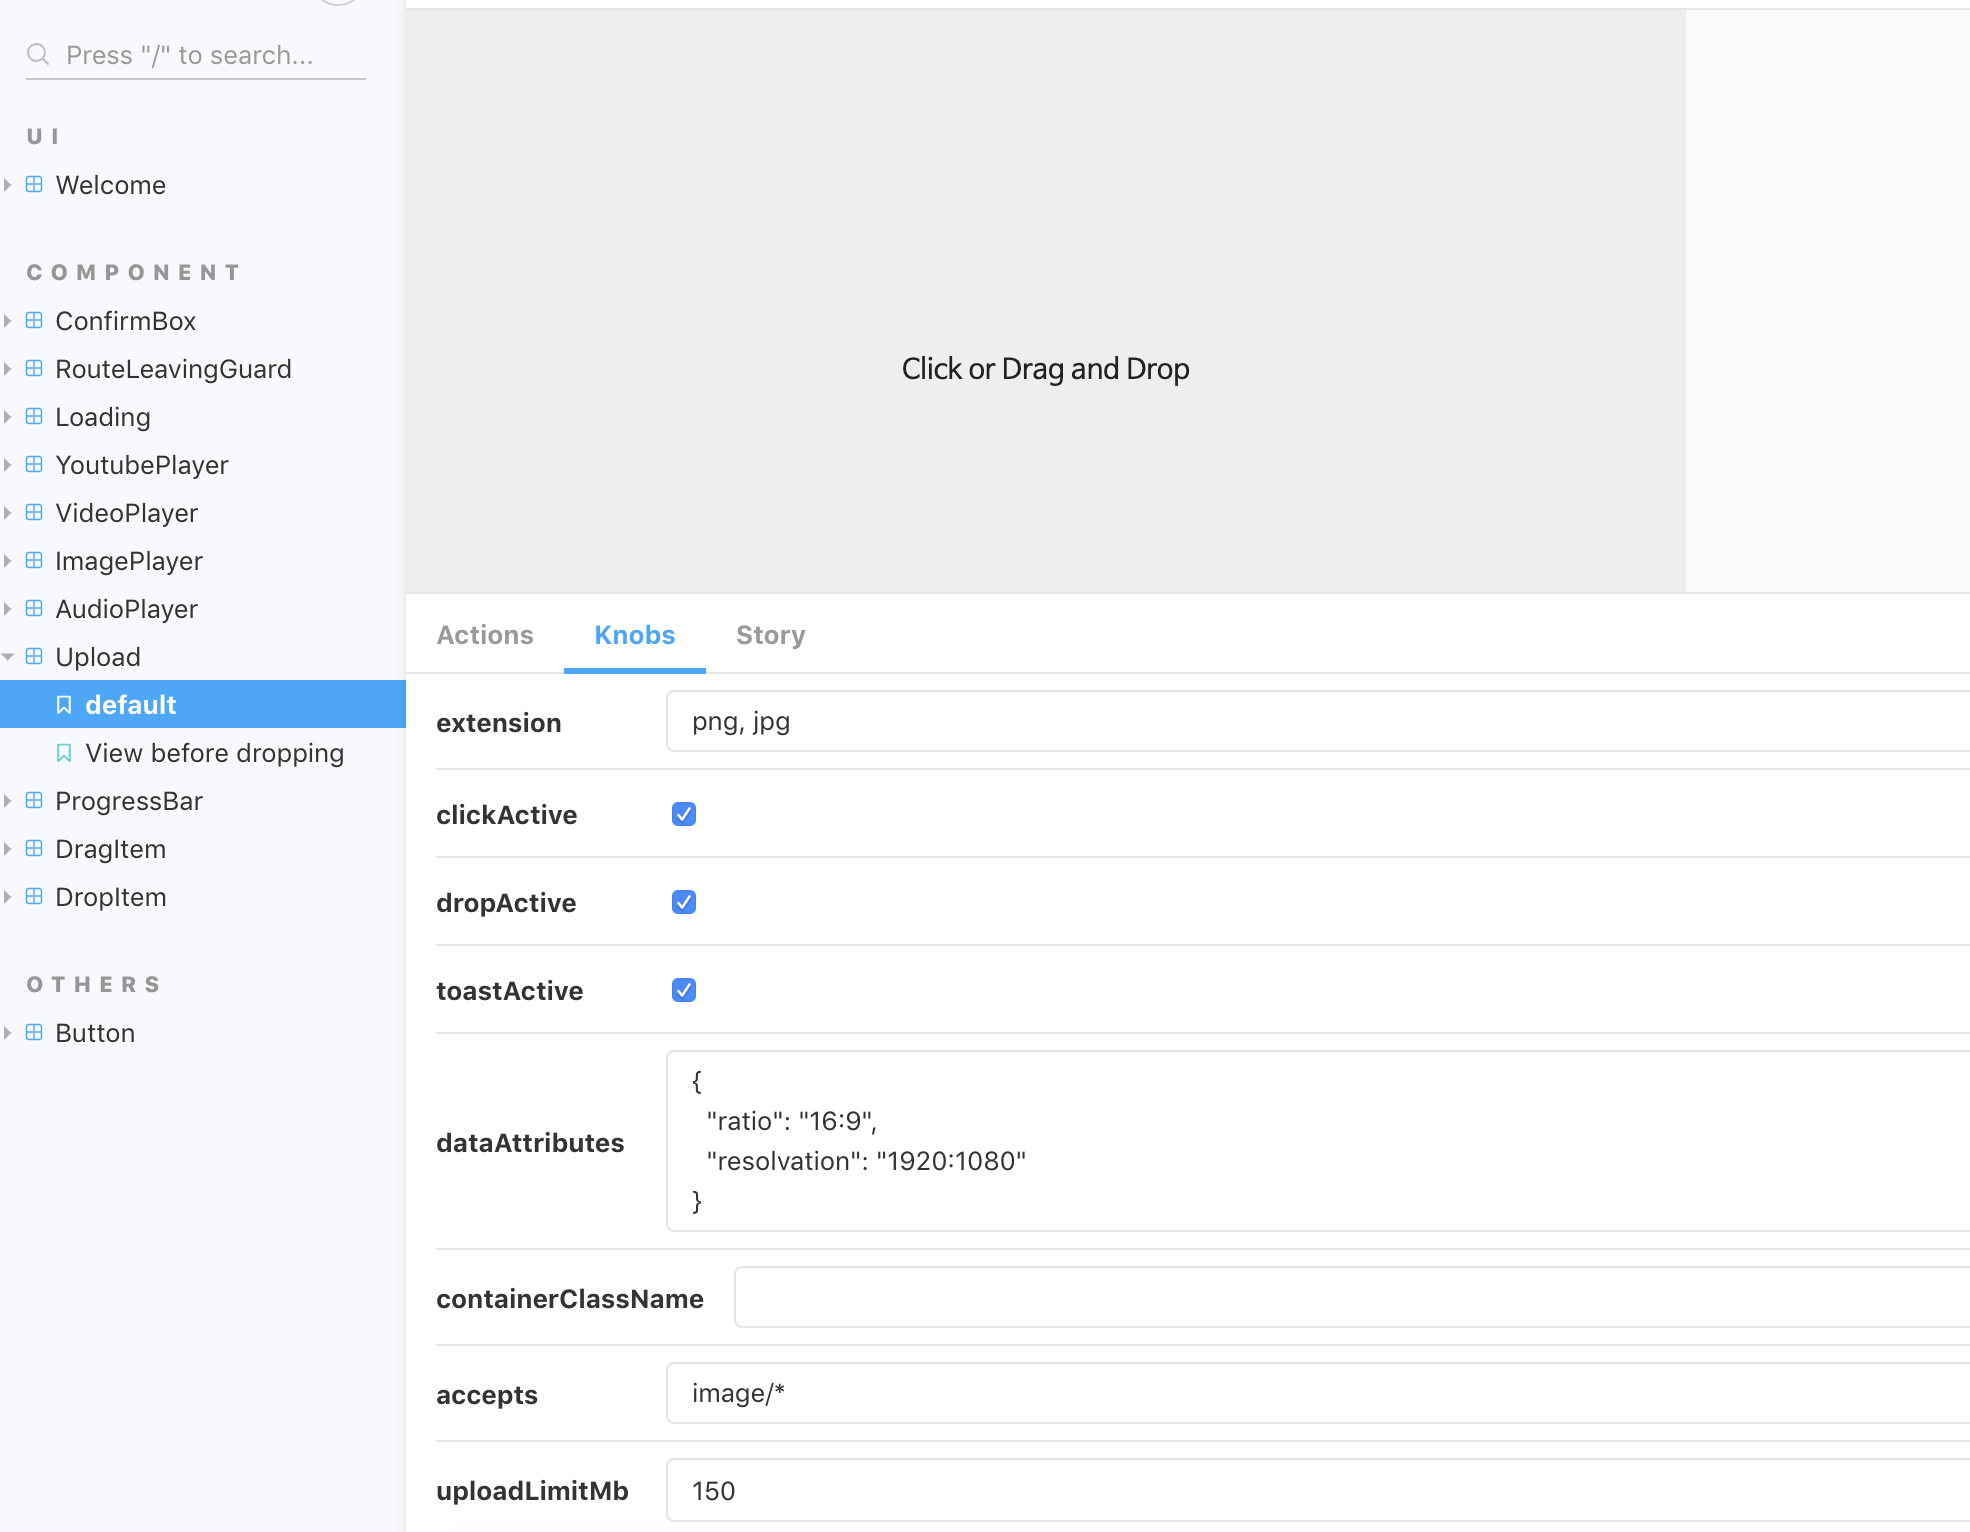Switch to the Actions tab

pyautogui.click(x=485, y=635)
